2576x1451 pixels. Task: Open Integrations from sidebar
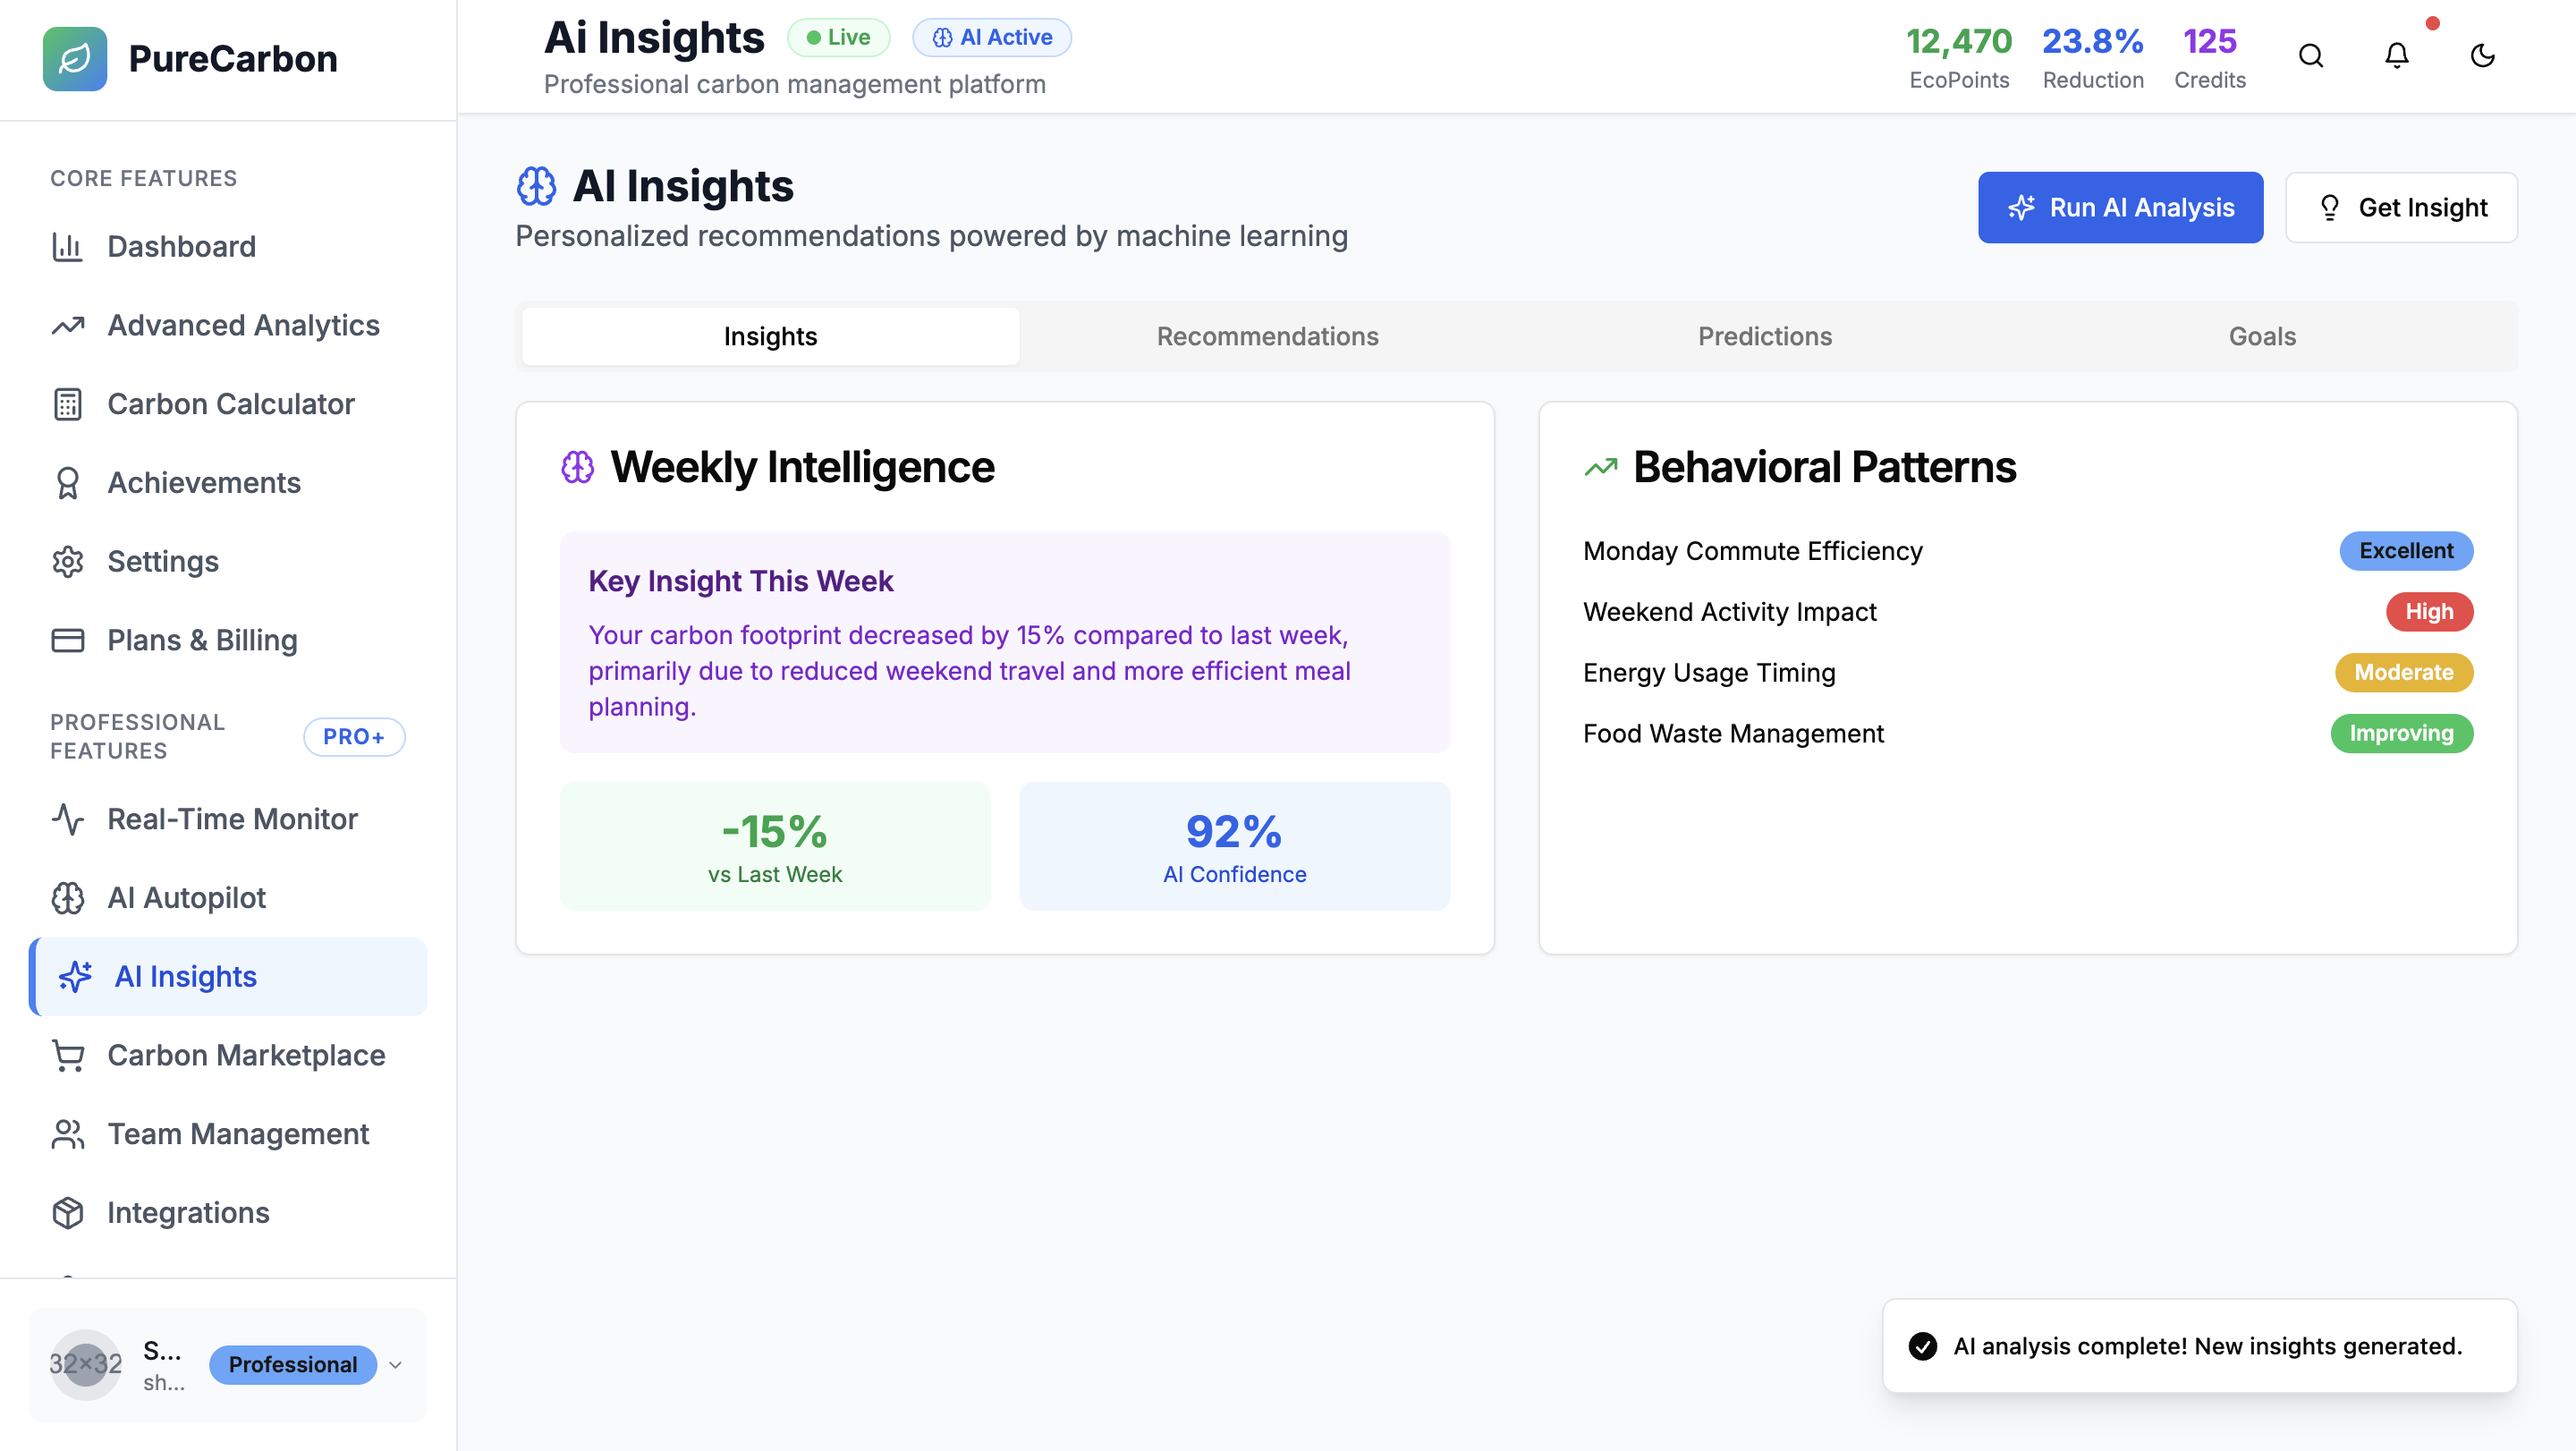[188, 1213]
